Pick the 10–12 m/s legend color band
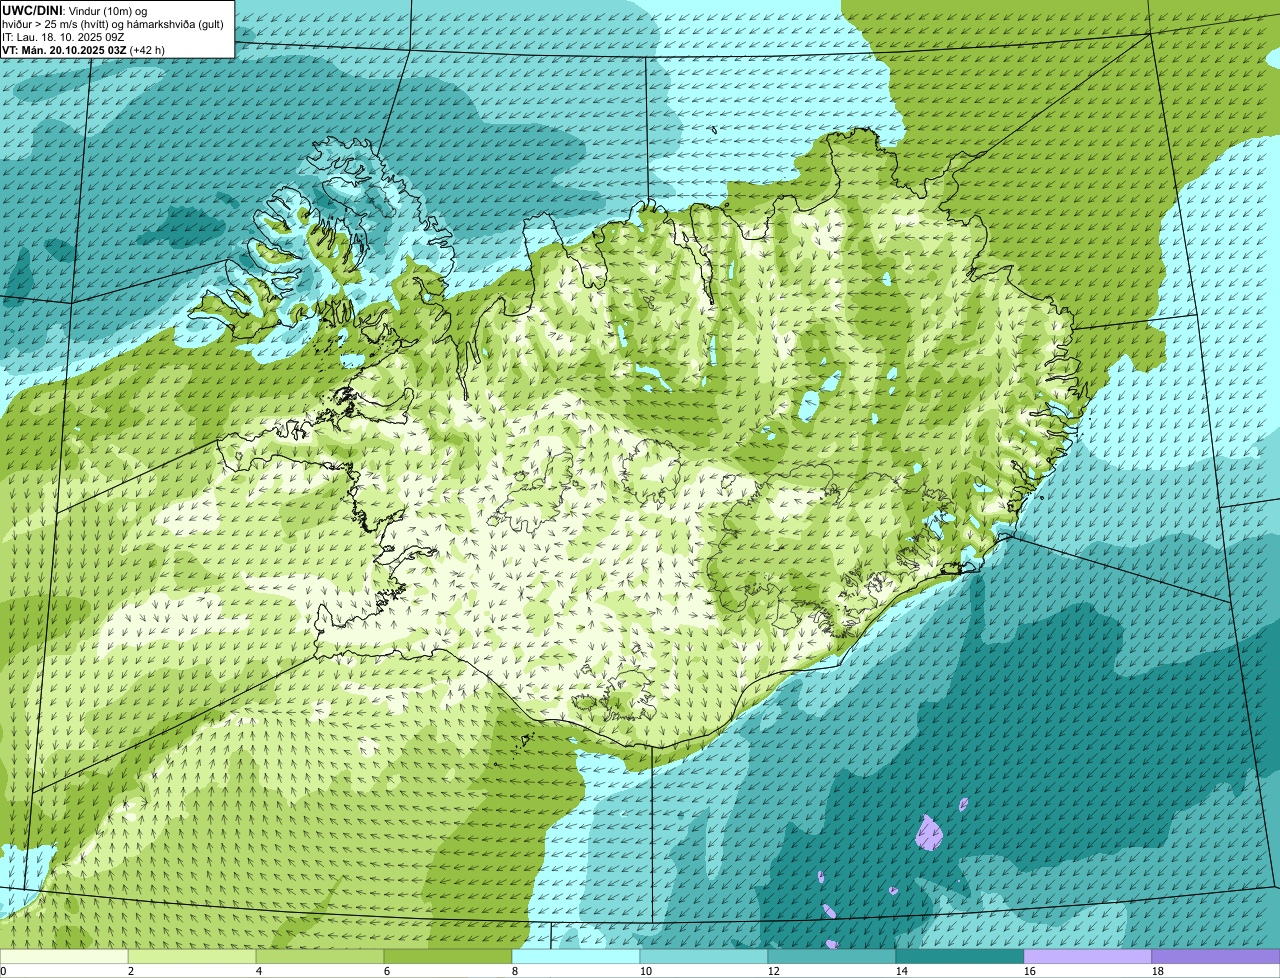 pos(704,956)
